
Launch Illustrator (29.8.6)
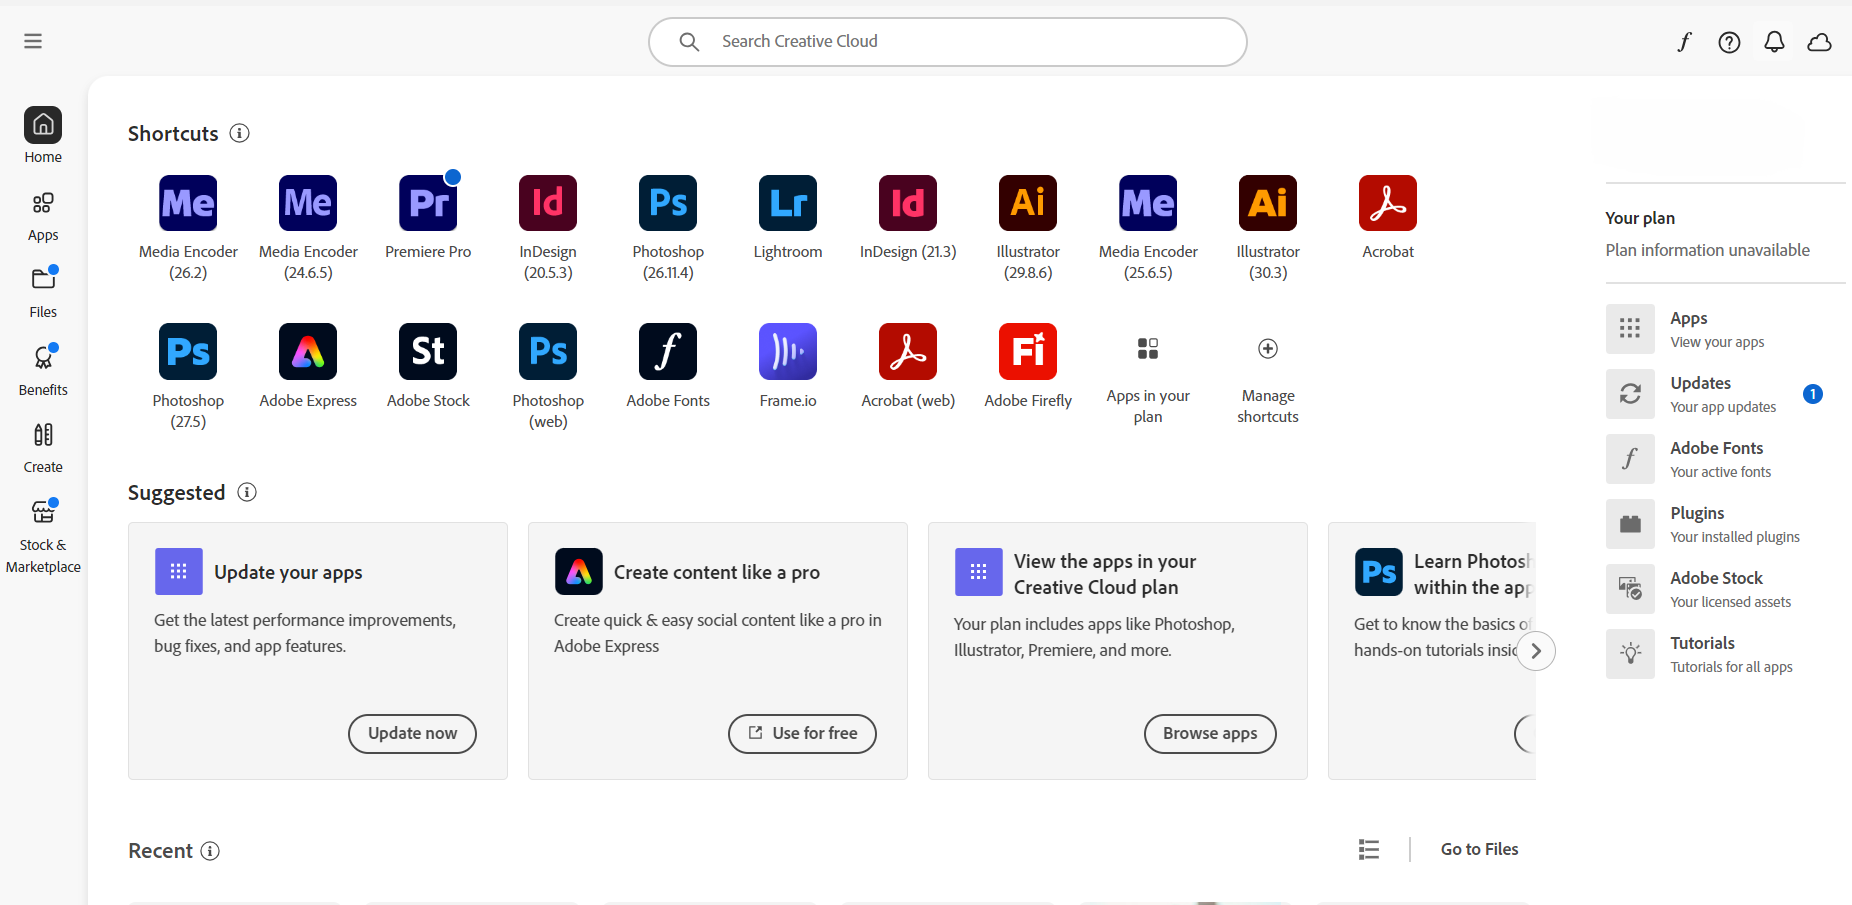click(x=1028, y=203)
